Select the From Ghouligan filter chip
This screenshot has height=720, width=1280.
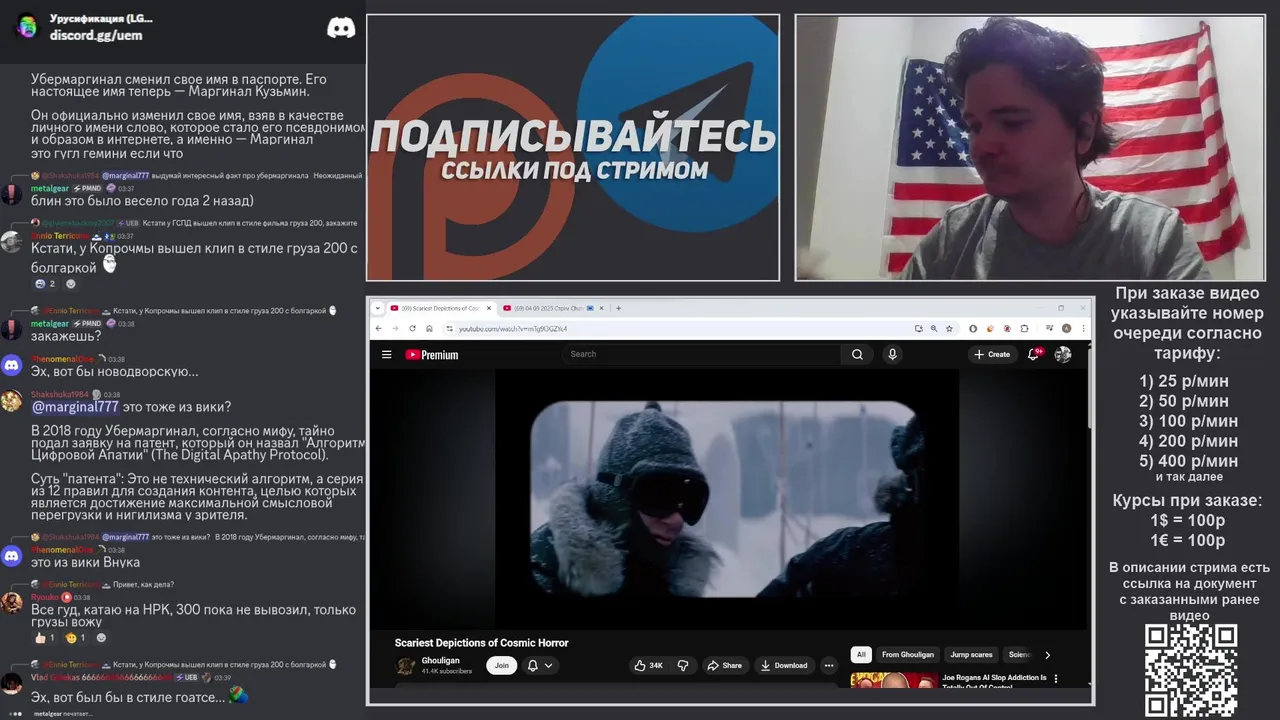[x=908, y=655]
